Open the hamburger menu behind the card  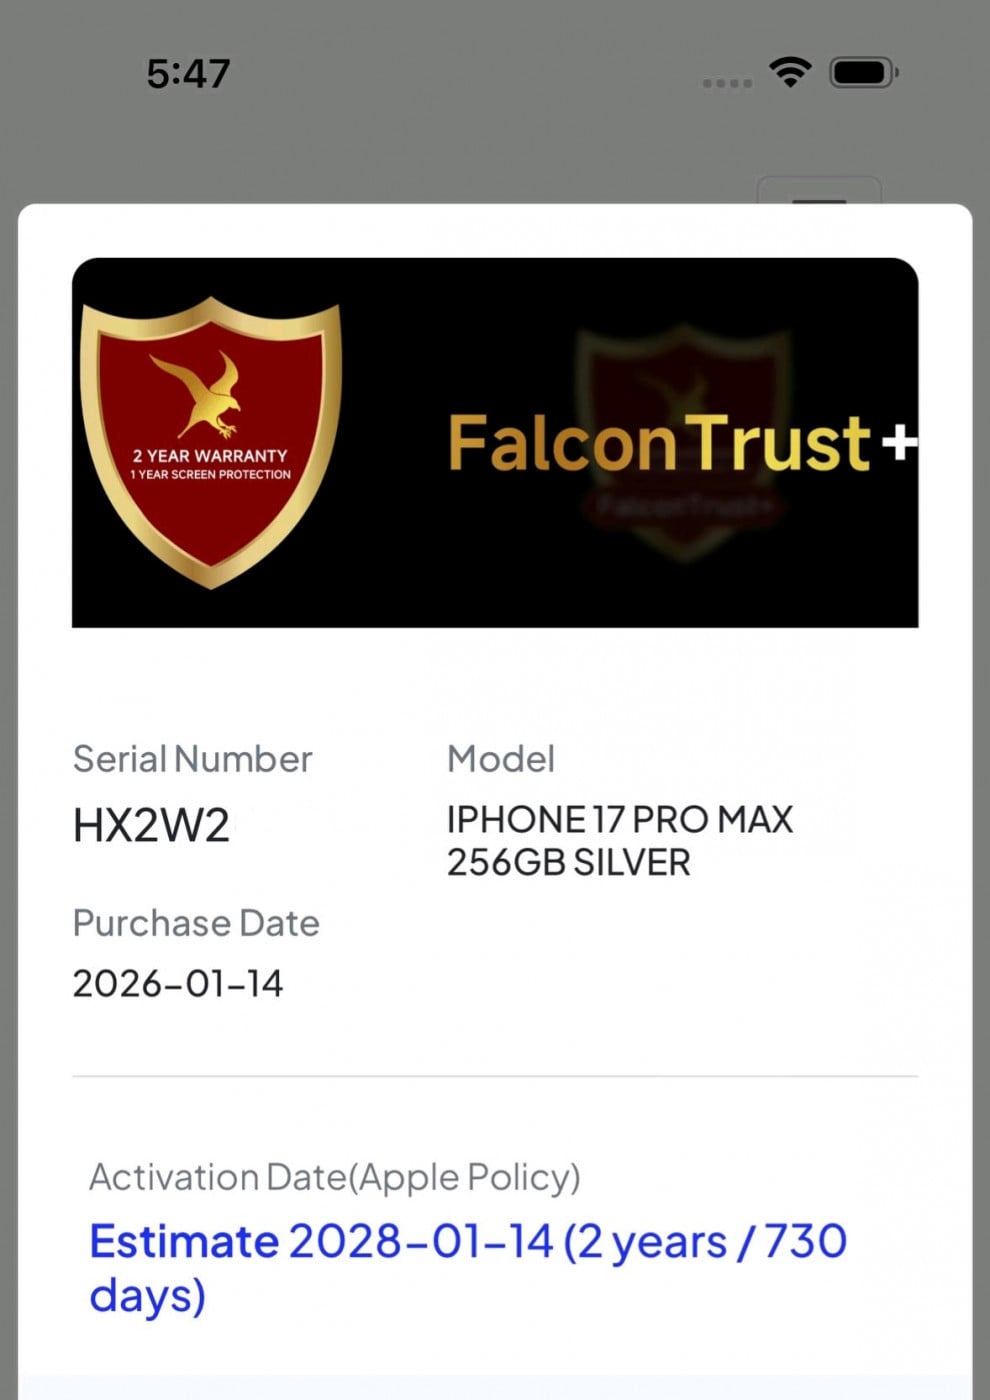819,192
